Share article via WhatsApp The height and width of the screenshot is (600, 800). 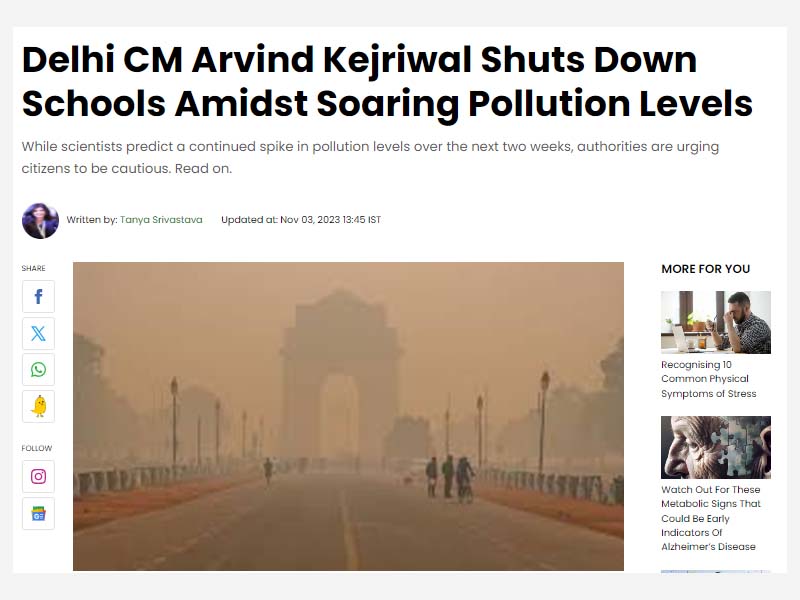click(38, 370)
